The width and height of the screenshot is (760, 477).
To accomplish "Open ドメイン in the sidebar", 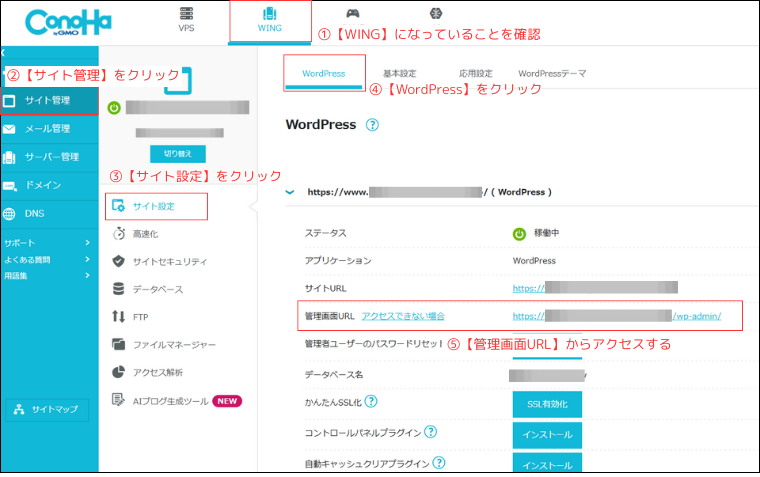I will pos(49,185).
